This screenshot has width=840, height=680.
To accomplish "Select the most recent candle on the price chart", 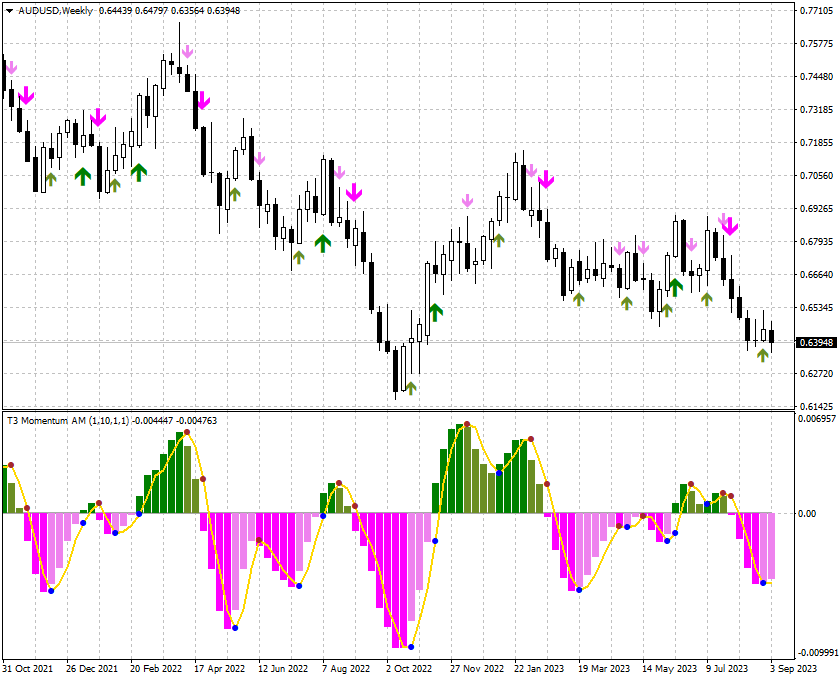I will (x=771, y=337).
